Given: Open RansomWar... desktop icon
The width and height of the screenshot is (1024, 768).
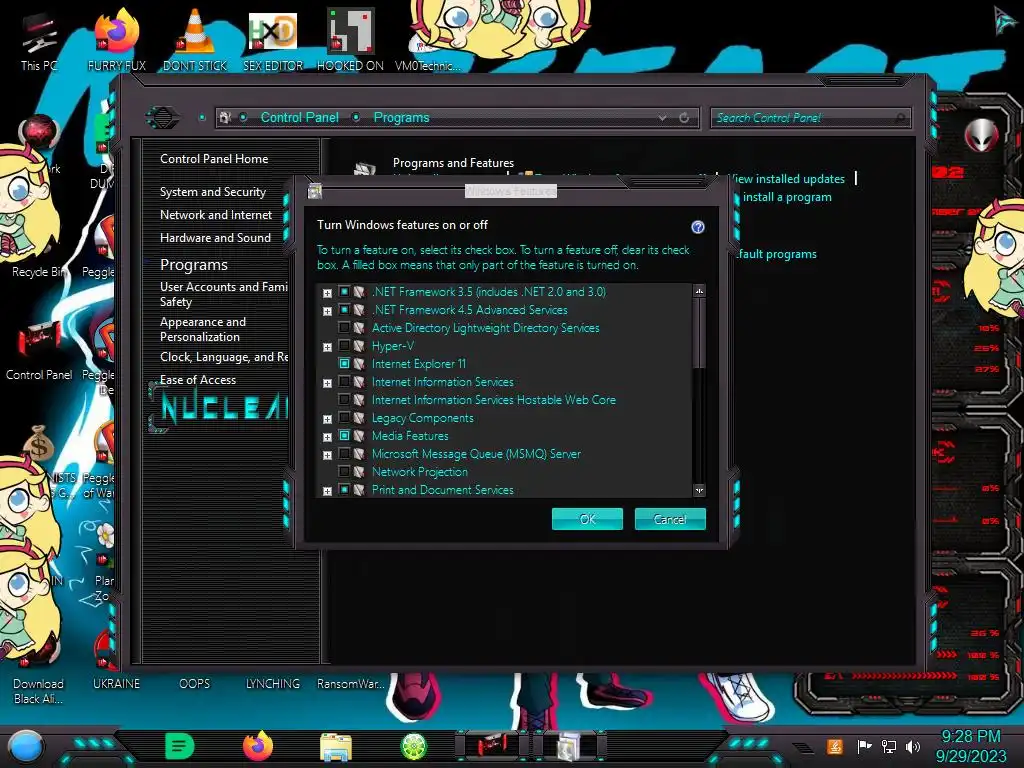Looking at the screenshot, I should coord(351,684).
